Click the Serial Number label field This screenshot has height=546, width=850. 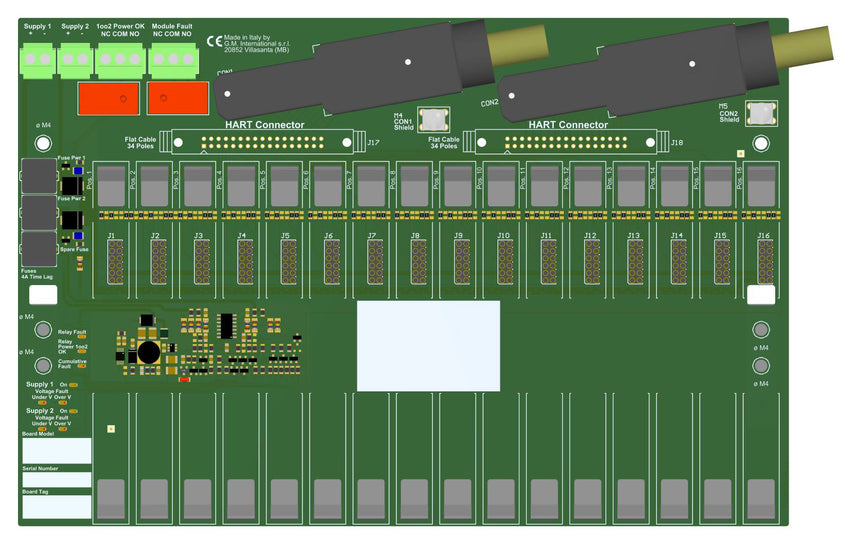click(x=56, y=480)
